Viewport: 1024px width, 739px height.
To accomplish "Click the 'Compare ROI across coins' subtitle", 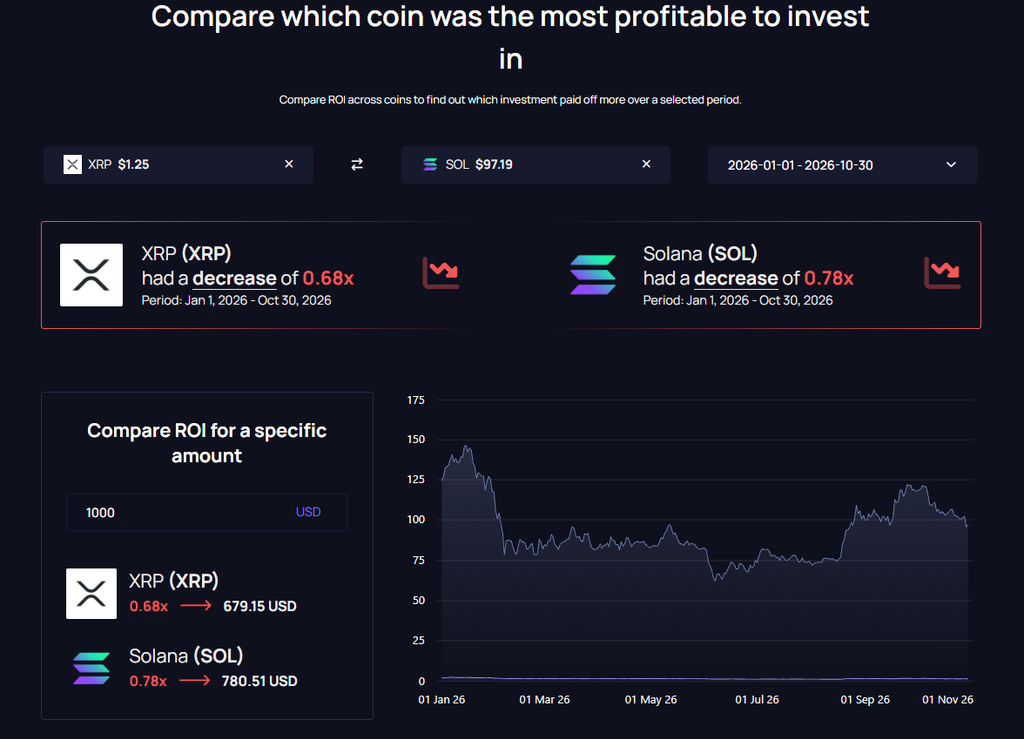I will pyautogui.click(x=510, y=100).
